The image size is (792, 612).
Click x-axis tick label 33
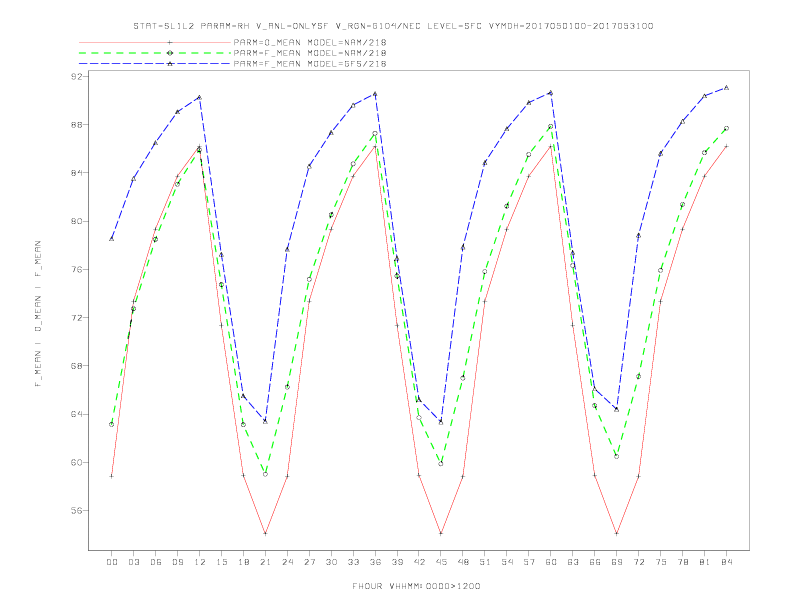[353, 562]
